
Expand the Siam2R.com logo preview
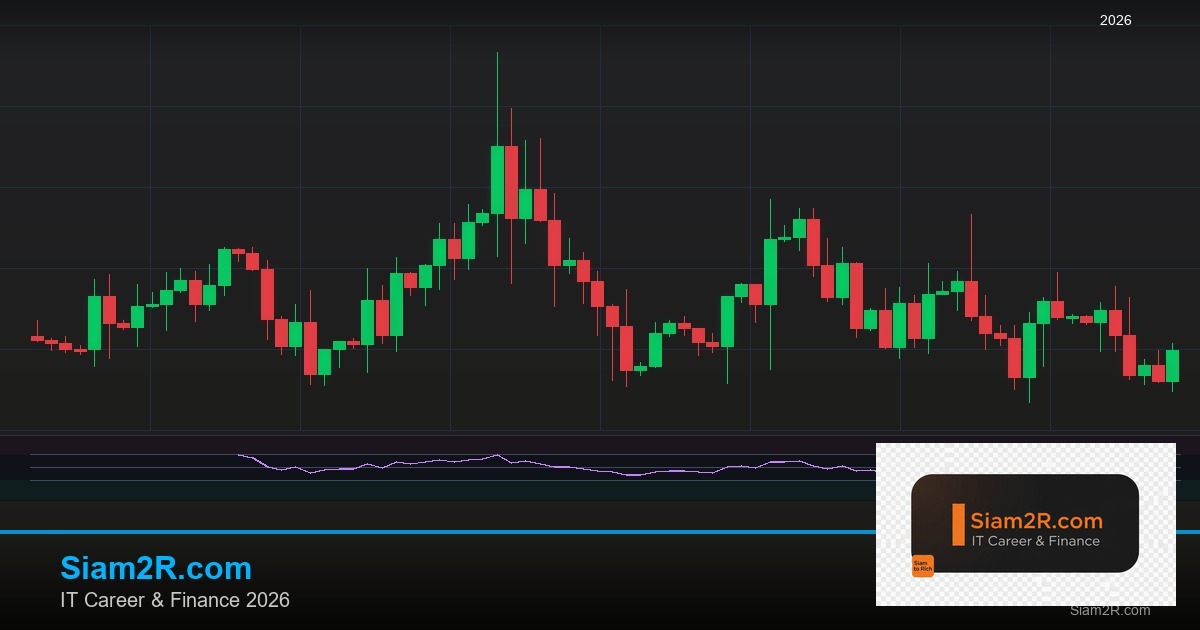[x=1026, y=523]
